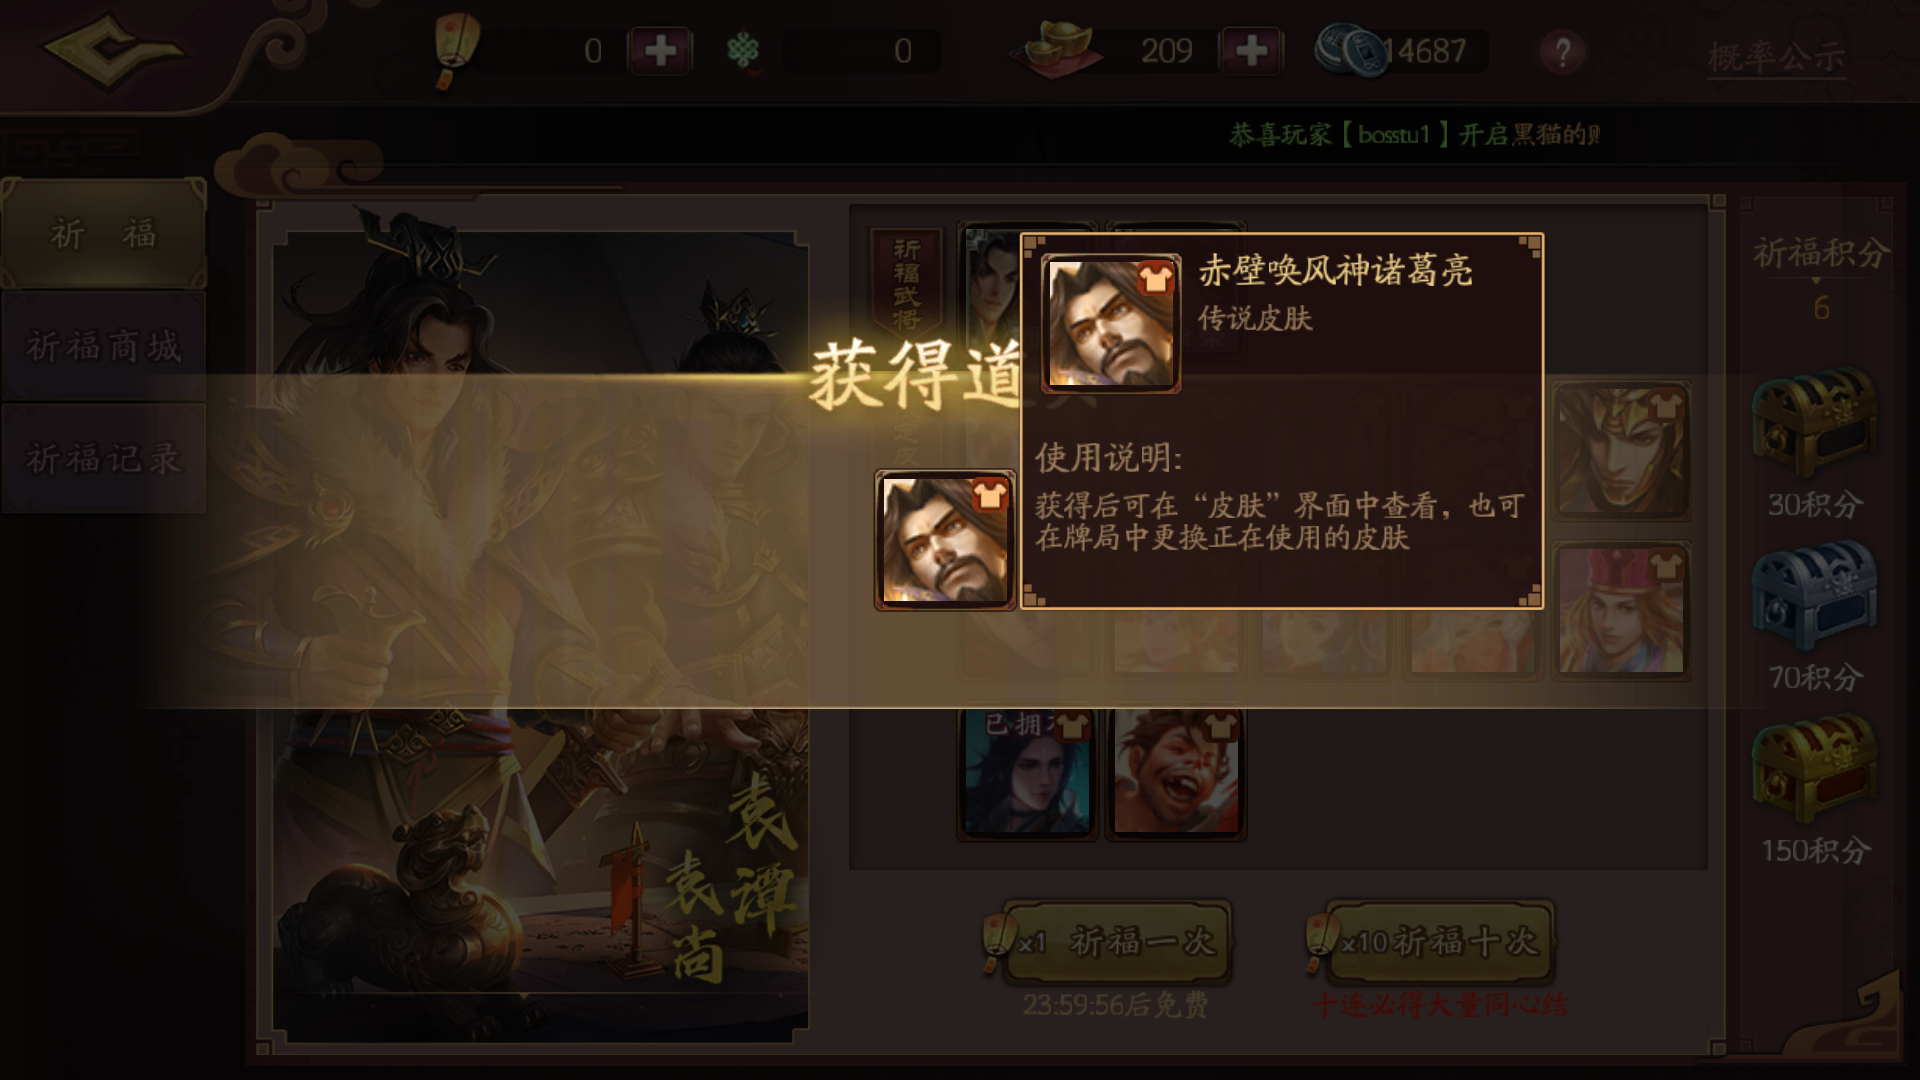Open the 概率公示 link
The height and width of the screenshot is (1080, 1920).
(x=1775, y=57)
